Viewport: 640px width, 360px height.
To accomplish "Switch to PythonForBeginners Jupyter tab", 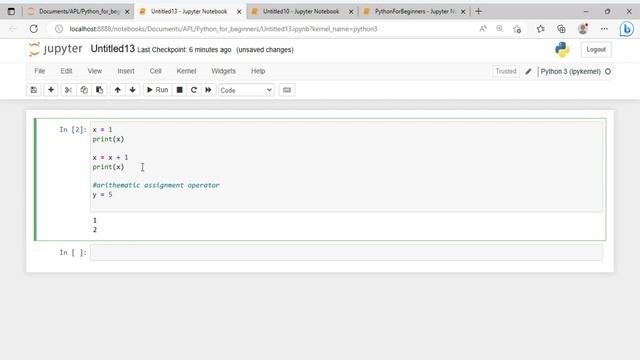I will 414,11.
